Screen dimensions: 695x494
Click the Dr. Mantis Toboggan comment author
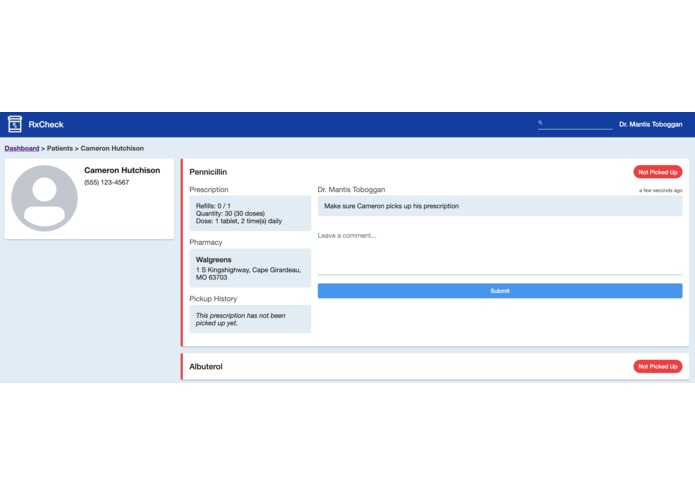coord(351,189)
